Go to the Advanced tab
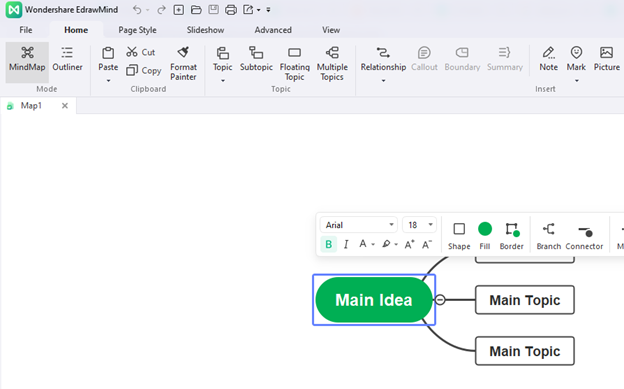 pyautogui.click(x=273, y=30)
